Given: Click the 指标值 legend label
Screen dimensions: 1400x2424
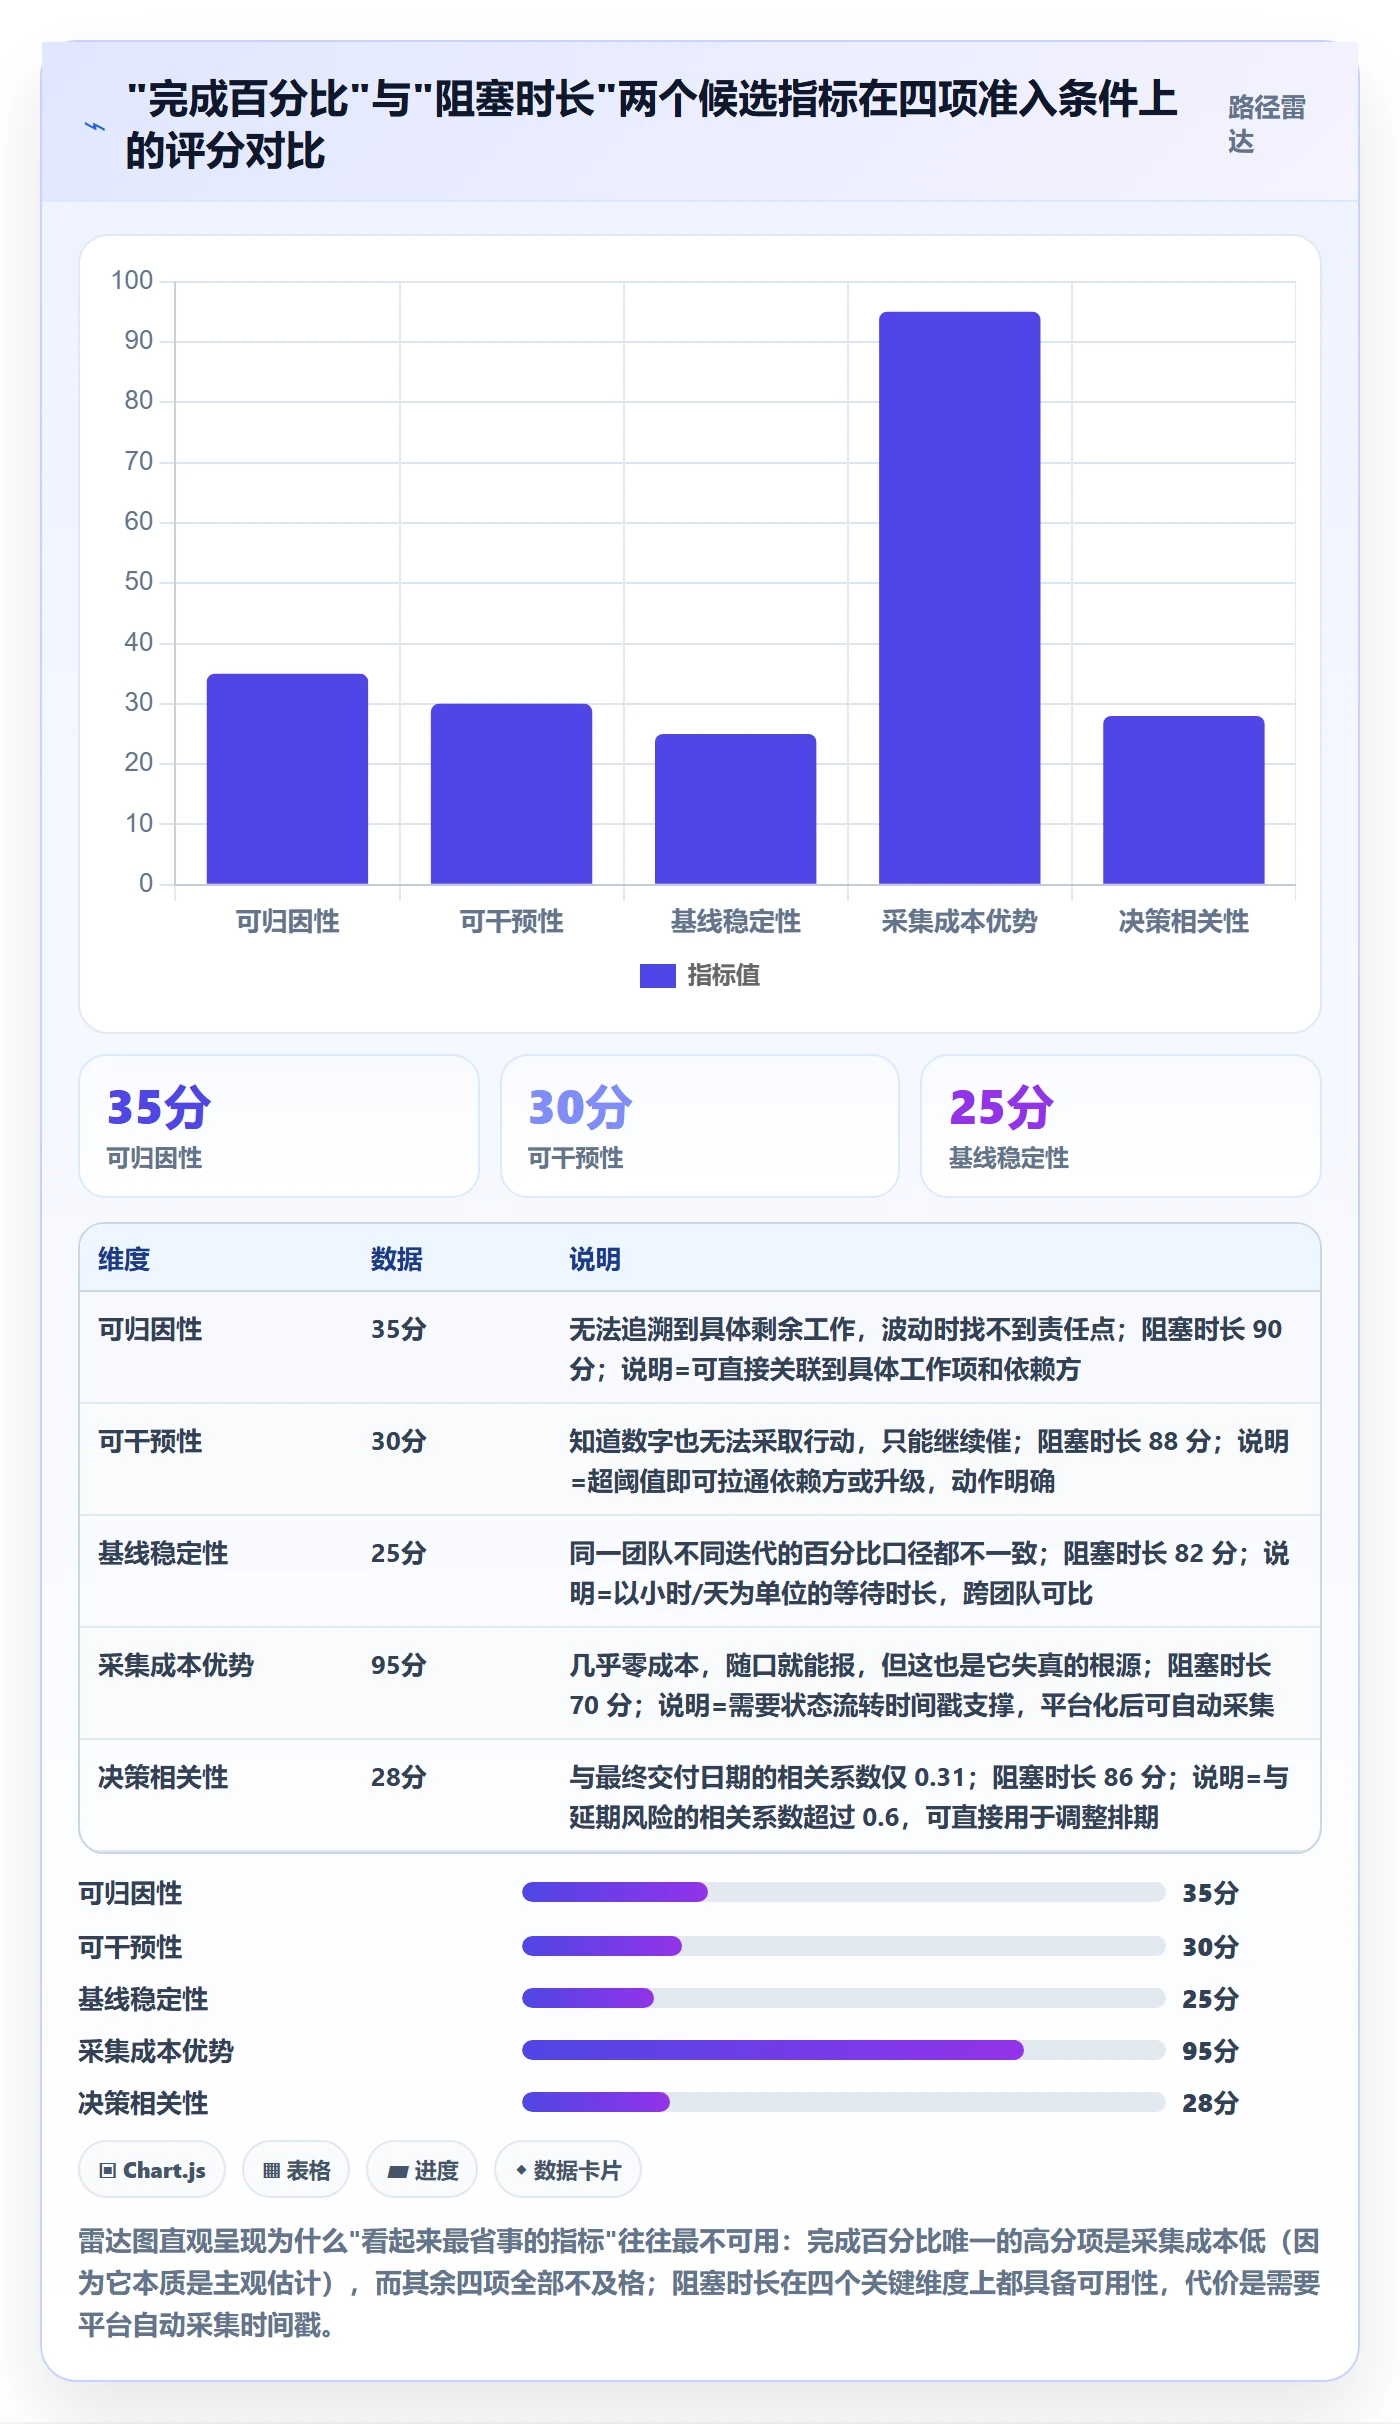Looking at the screenshot, I should (x=724, y=975).
